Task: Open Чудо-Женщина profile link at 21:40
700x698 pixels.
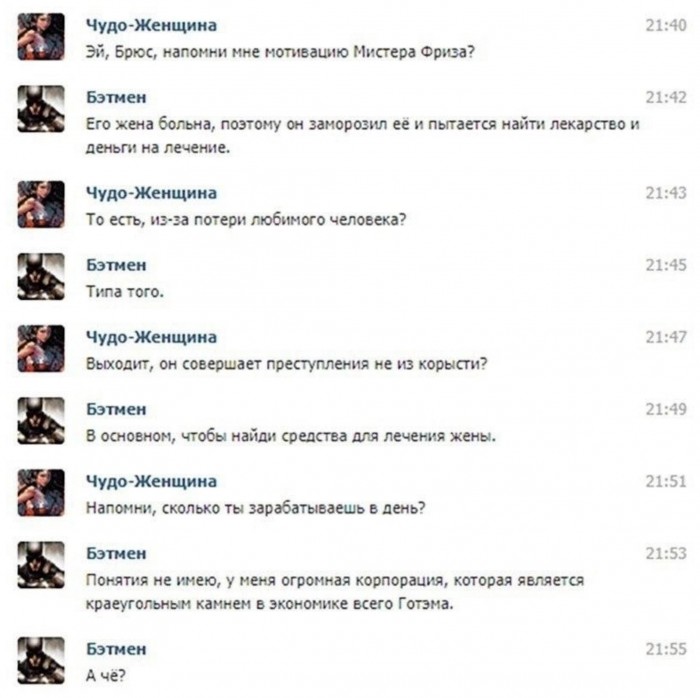Action: [x=151, y=25]
